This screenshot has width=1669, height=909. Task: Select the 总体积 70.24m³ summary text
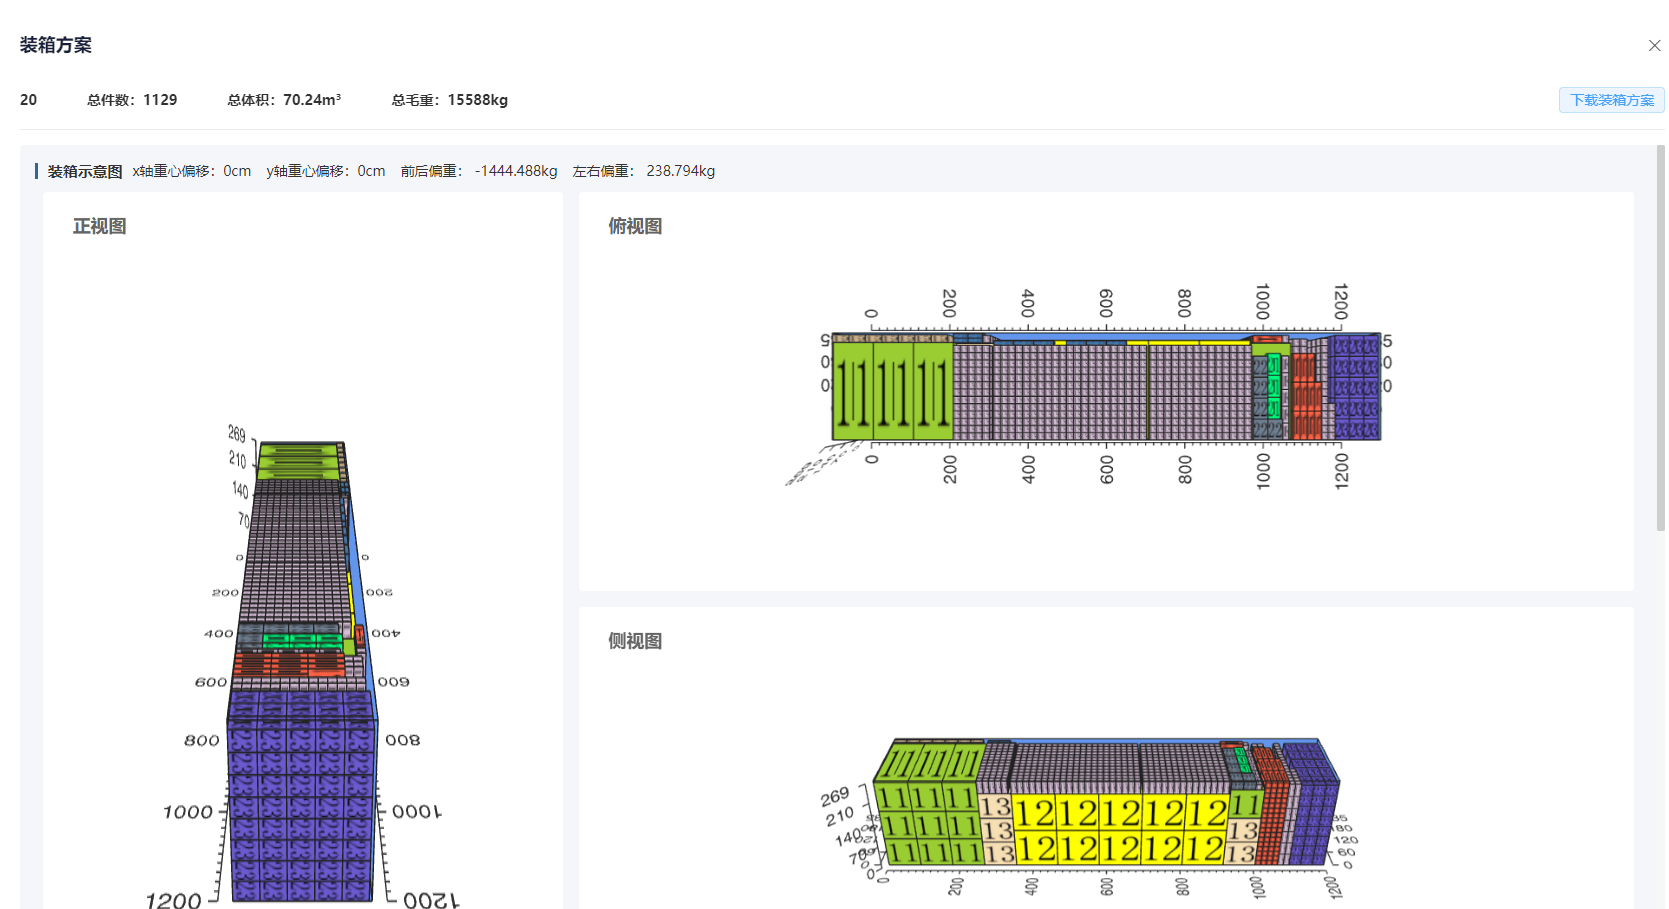coord(284,100)
